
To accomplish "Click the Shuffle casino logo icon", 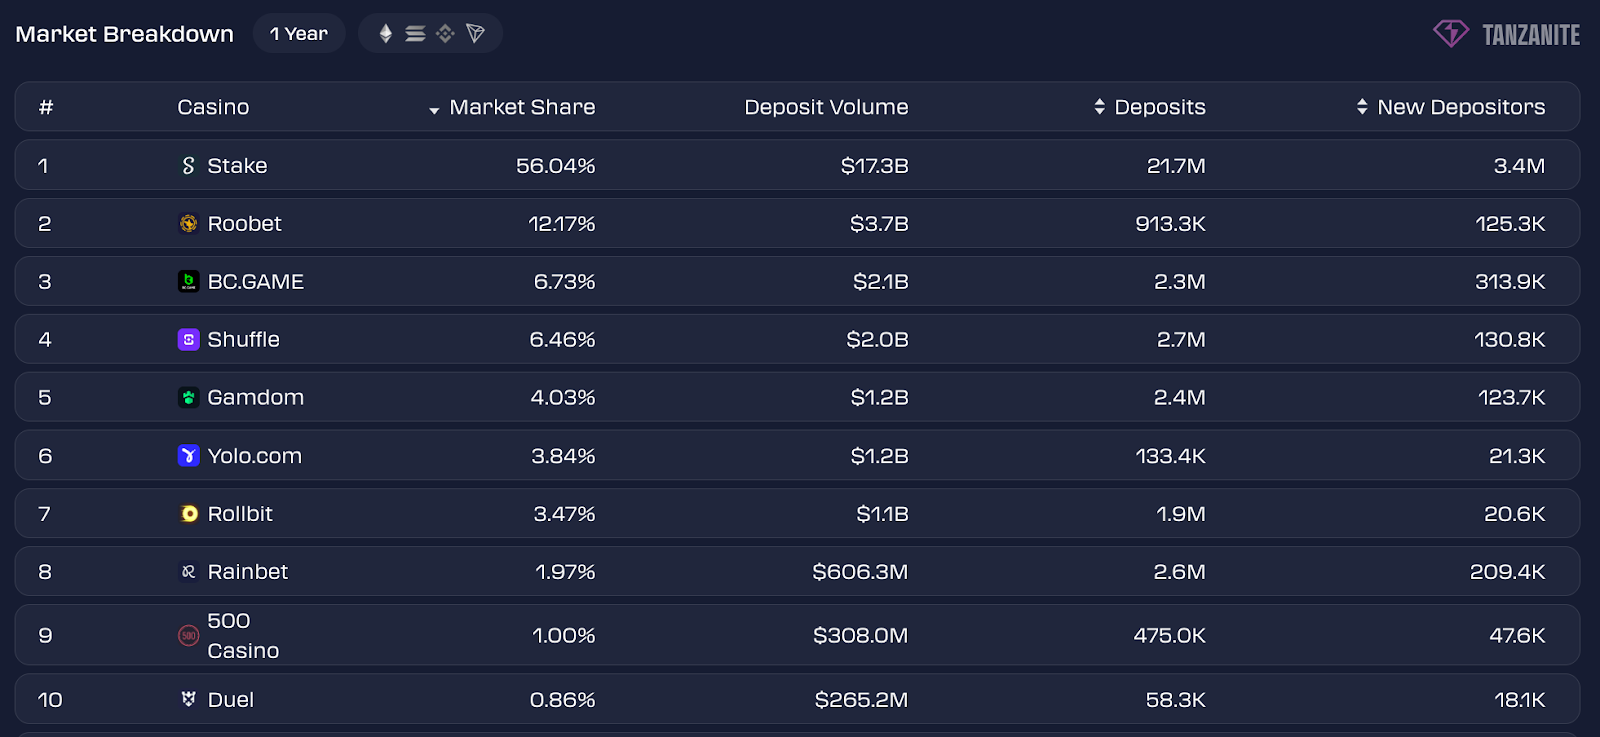I will click(188, 340).
